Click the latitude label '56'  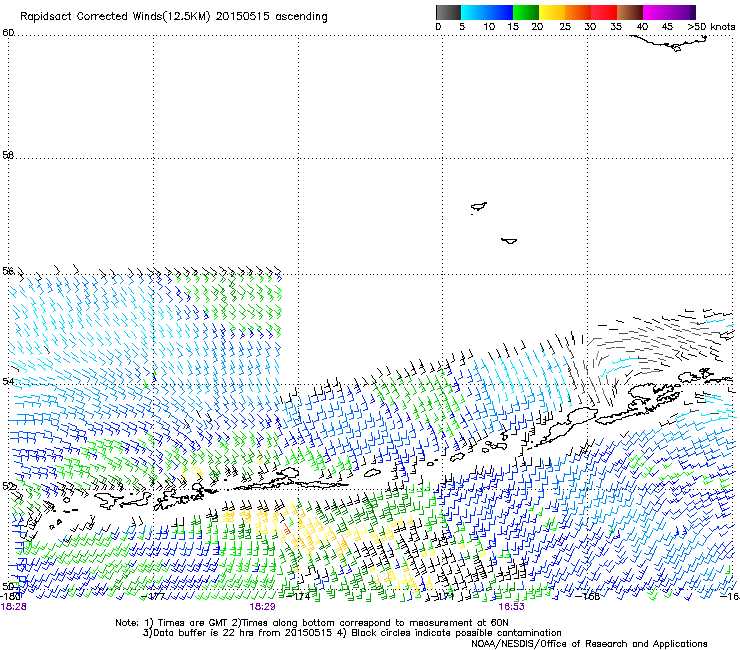pos(8,271)
